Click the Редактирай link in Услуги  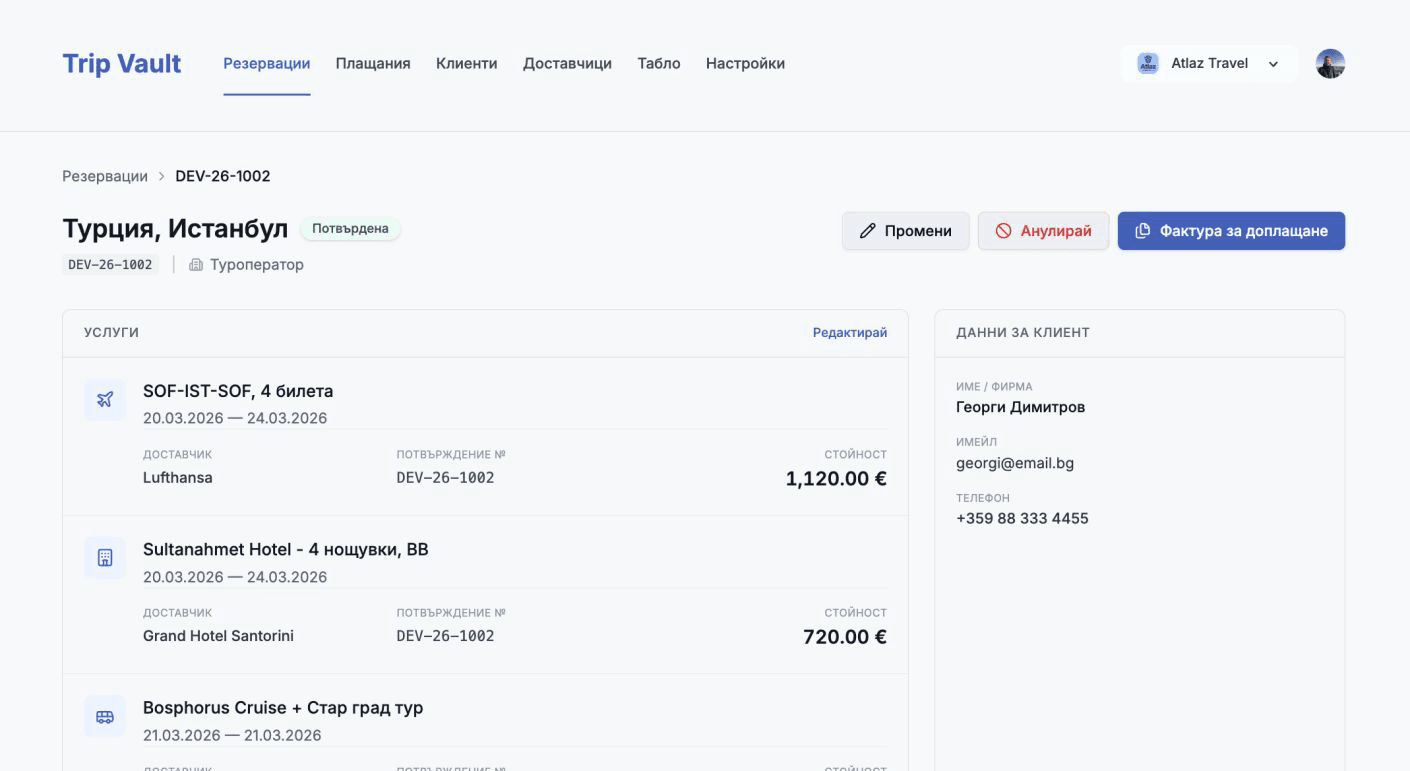tap(850, 333)
